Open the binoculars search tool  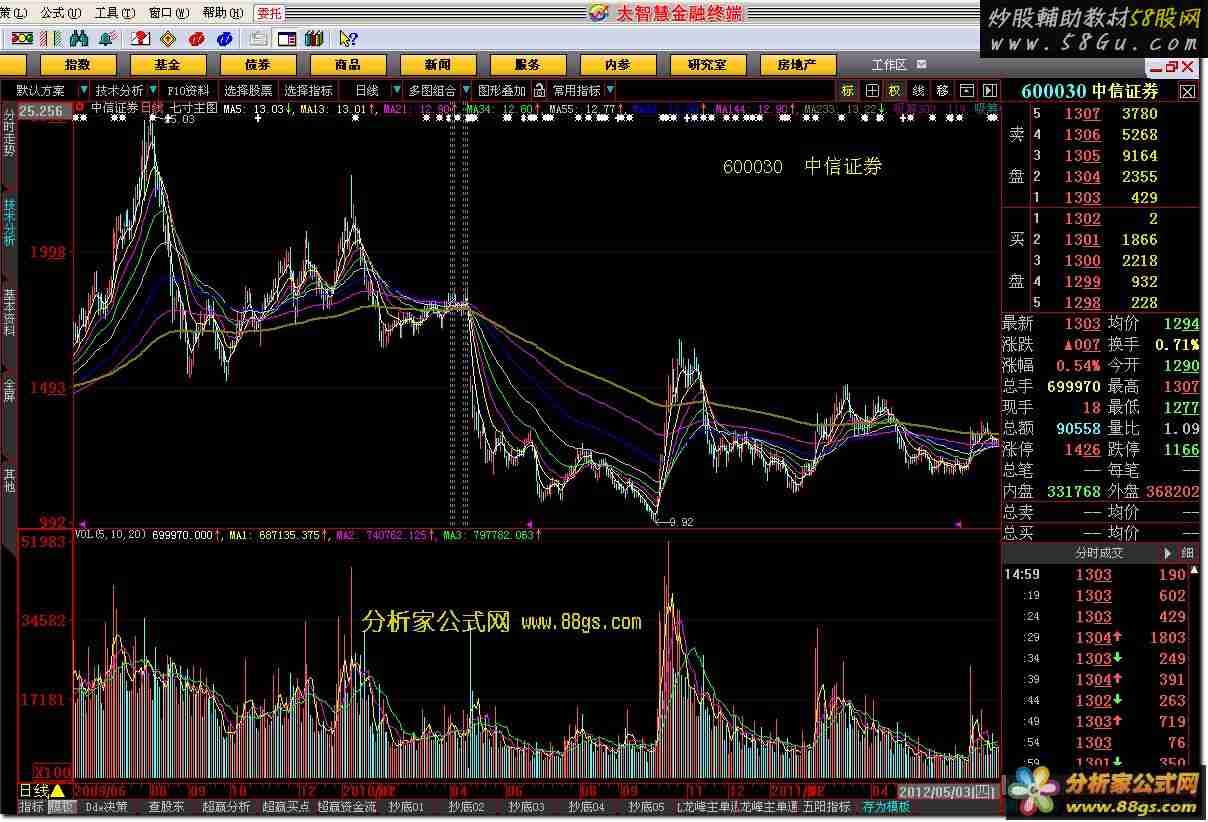tap(79, 39)
